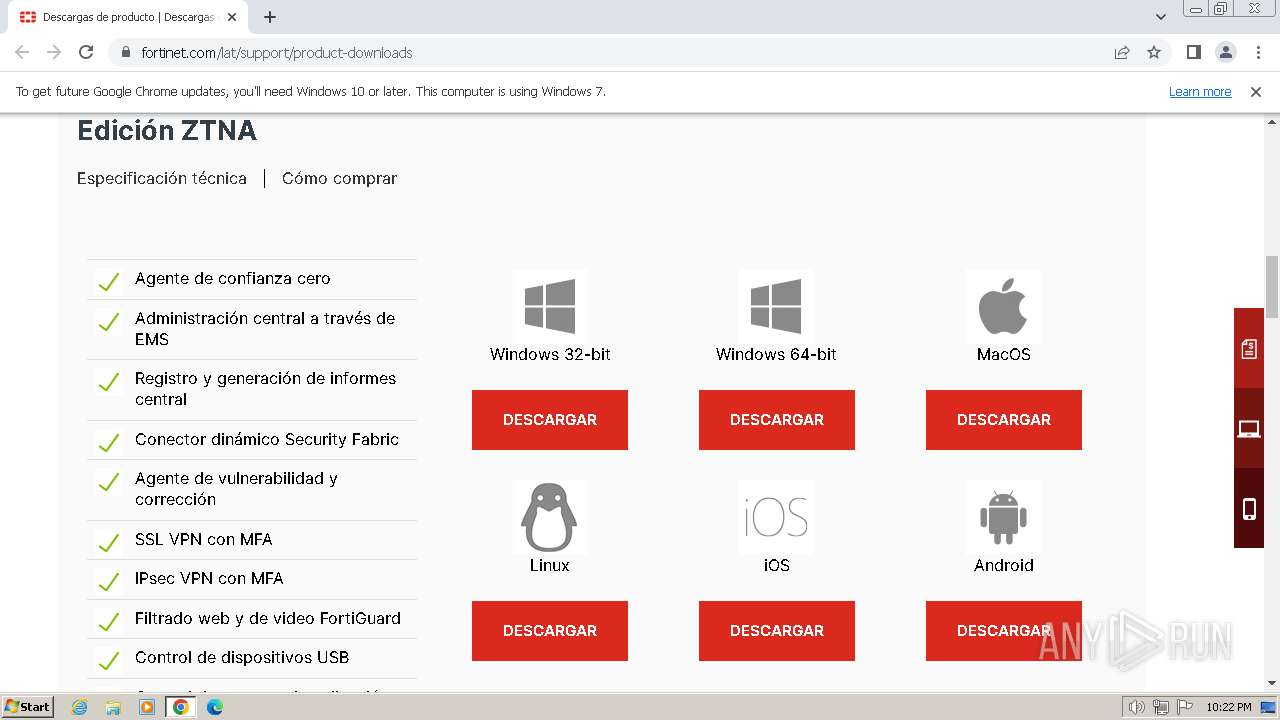Click Chrome icon in taskbar
The width and height of the screenshot is (1280, 720).
click(181, 707)
